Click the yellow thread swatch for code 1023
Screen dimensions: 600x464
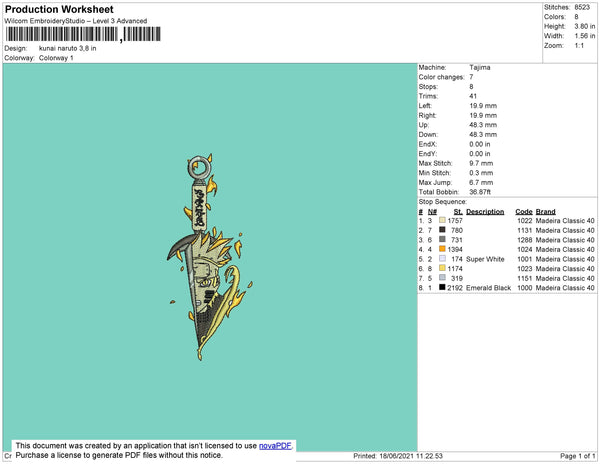click(x=442, y=268)
